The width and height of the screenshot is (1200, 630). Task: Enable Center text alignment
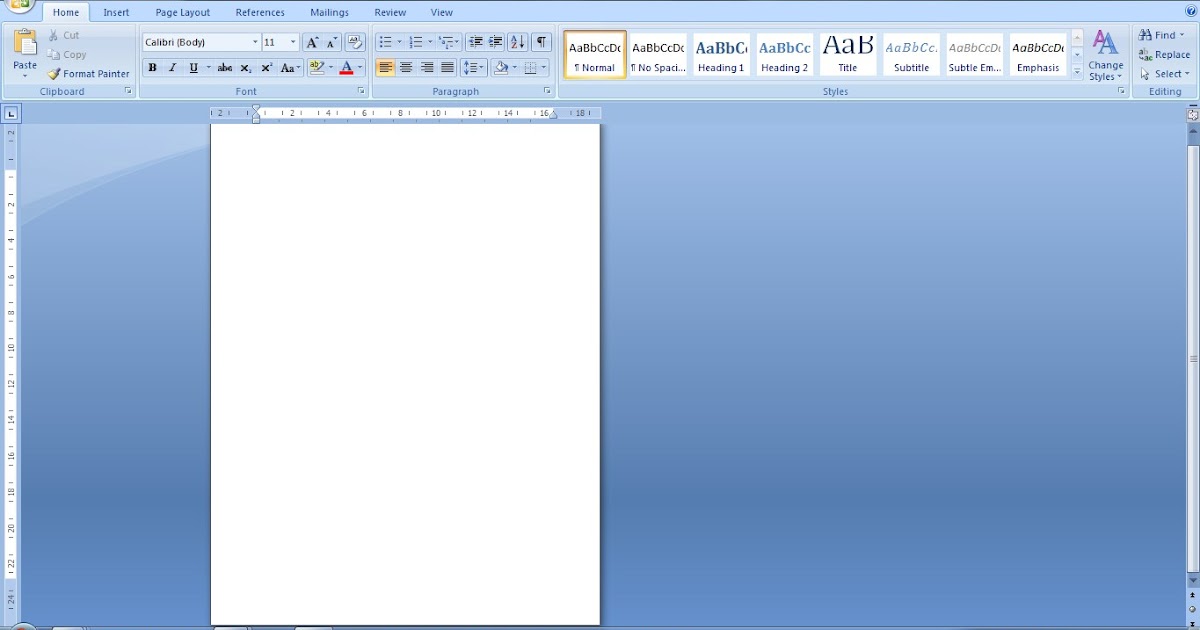406,68
